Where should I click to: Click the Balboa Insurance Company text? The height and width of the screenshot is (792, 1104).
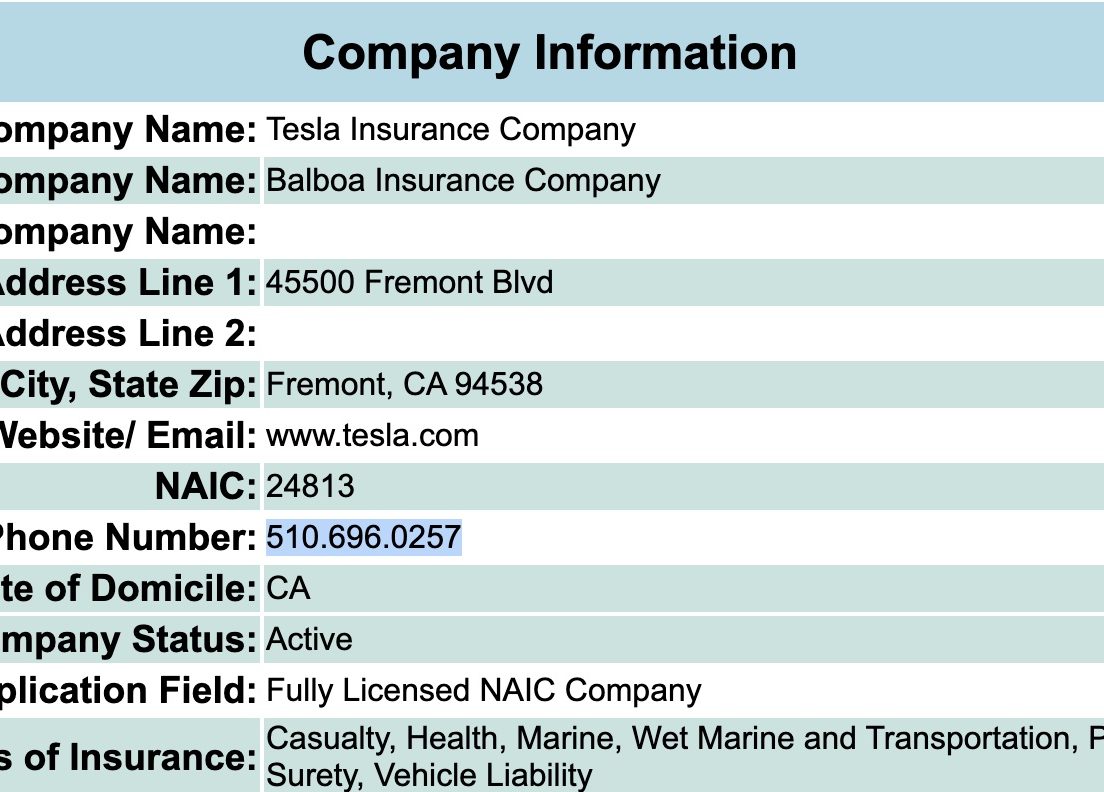tap(463, 180)
